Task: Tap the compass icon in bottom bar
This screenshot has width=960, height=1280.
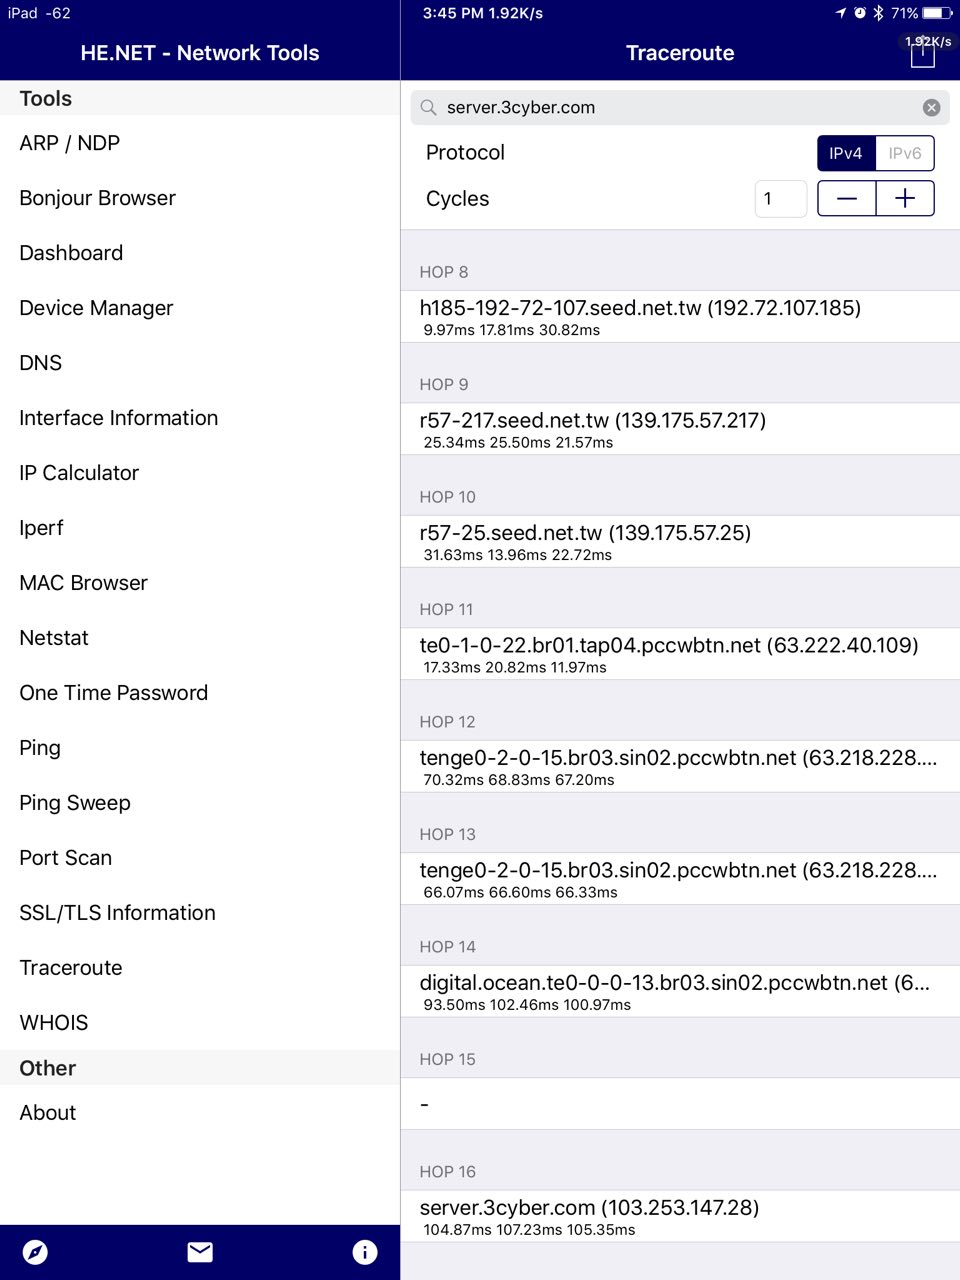Action: coord(35,1252)
